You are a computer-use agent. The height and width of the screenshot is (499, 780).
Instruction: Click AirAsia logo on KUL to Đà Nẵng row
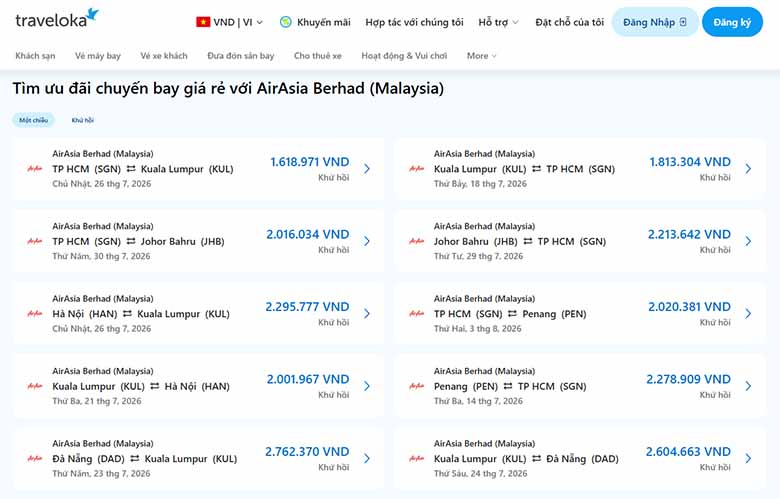416,459
